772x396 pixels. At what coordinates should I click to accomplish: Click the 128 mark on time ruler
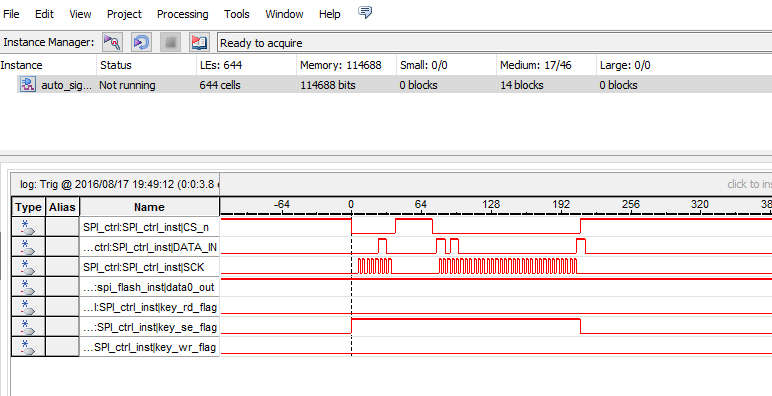coord(491,204)
